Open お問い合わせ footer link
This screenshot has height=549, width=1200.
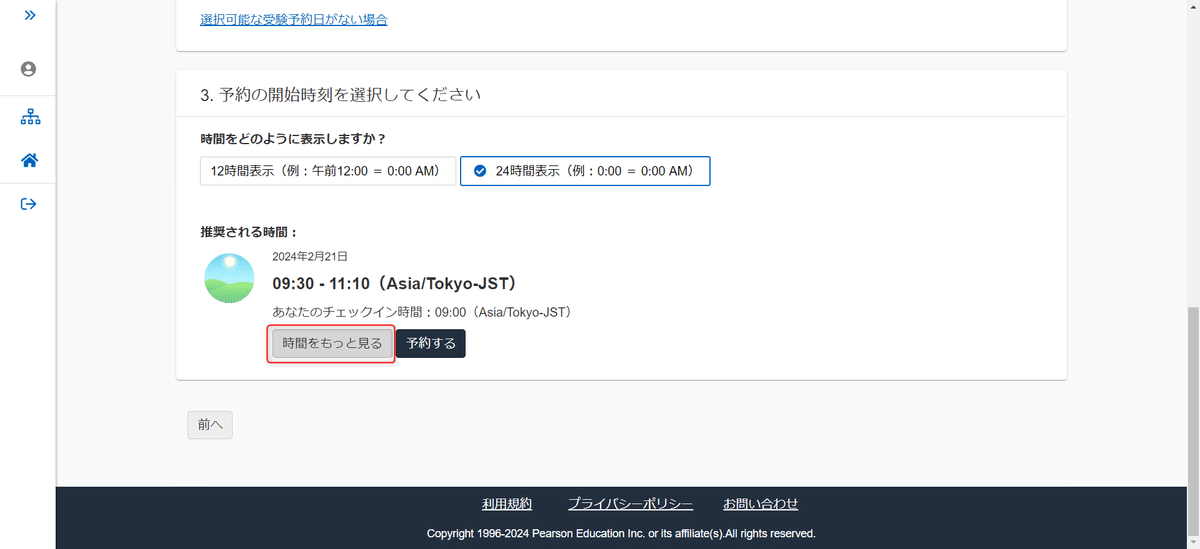click(761, 504)
